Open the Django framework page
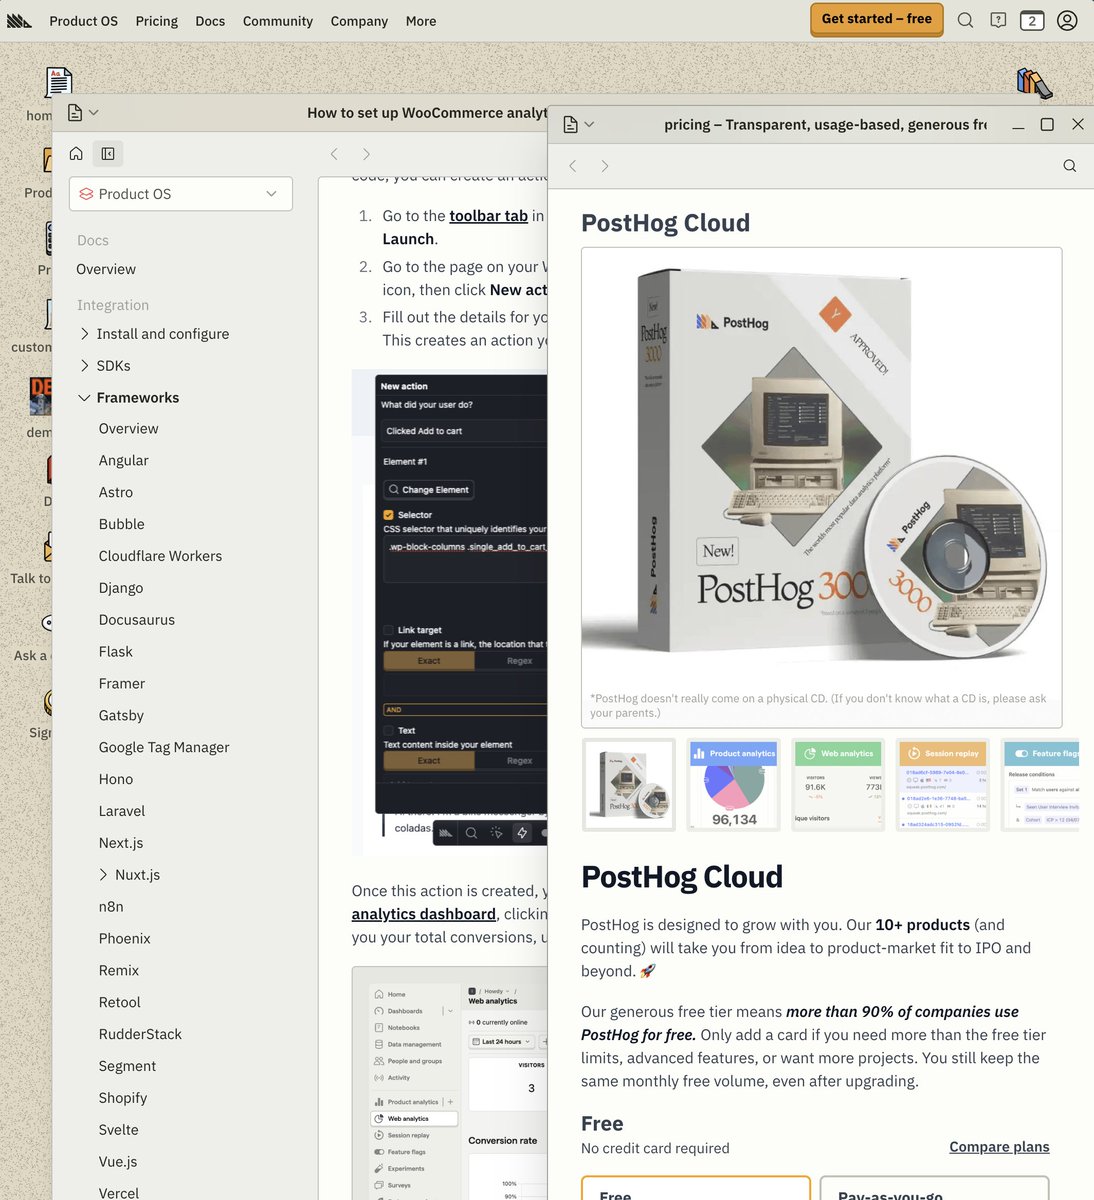This screenshot has width=1094, height=1200. (x=121, y=589)
